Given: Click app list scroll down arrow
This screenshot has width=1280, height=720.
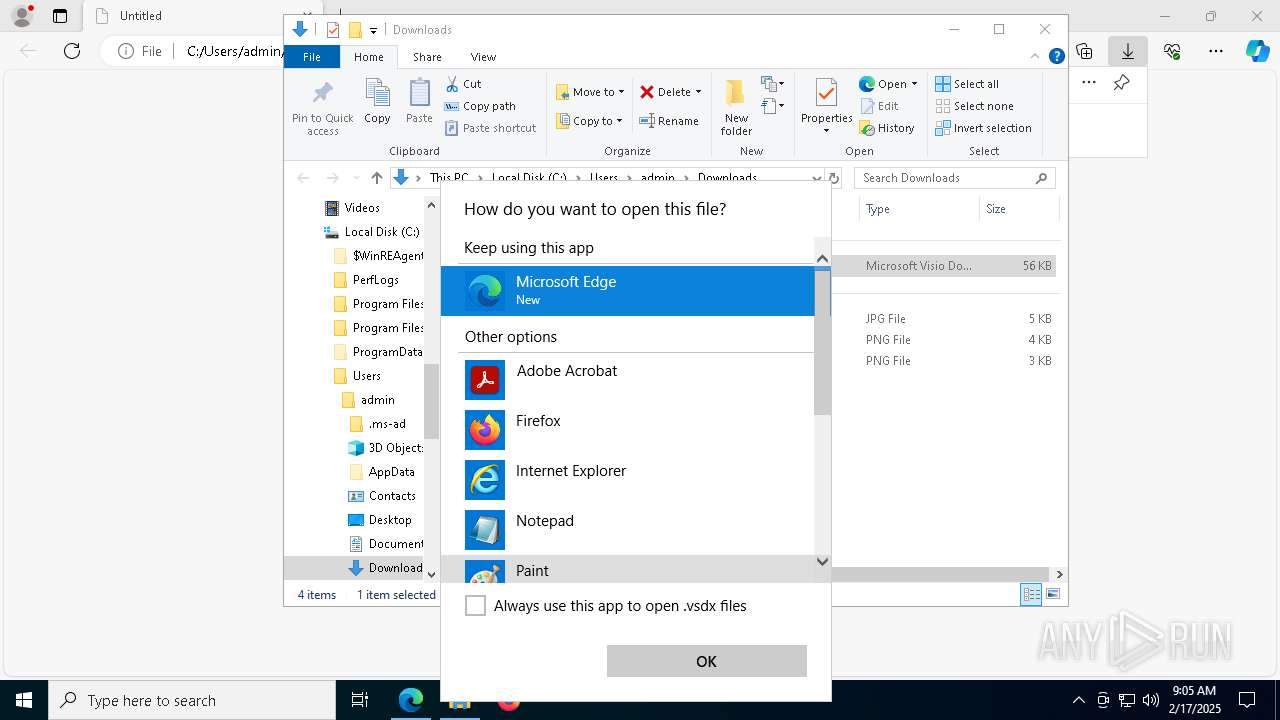Looking at the screenshot, I should (x=822, y=562).
